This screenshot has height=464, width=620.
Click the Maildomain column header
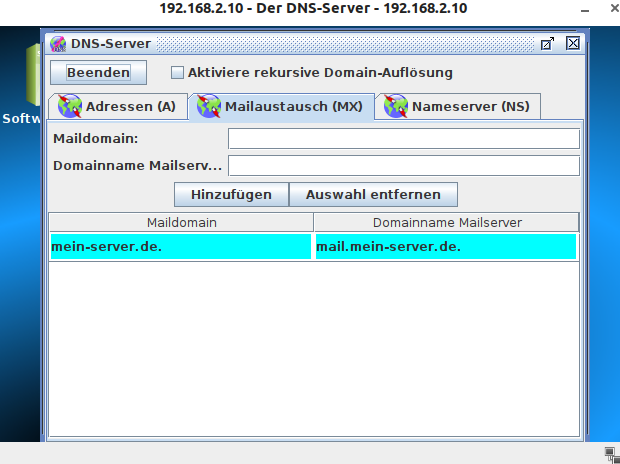[x=181, y=222]
